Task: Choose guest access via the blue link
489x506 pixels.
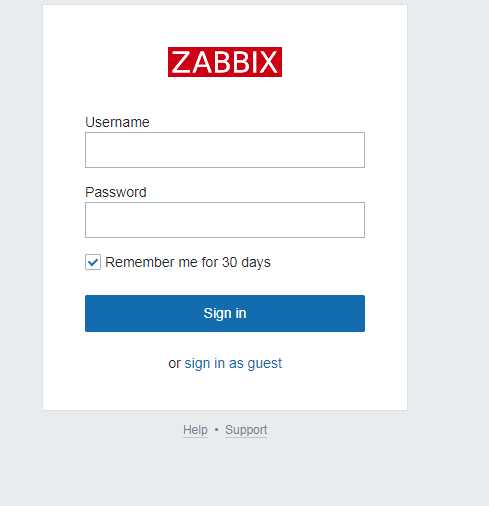Action: coord(233,363)
